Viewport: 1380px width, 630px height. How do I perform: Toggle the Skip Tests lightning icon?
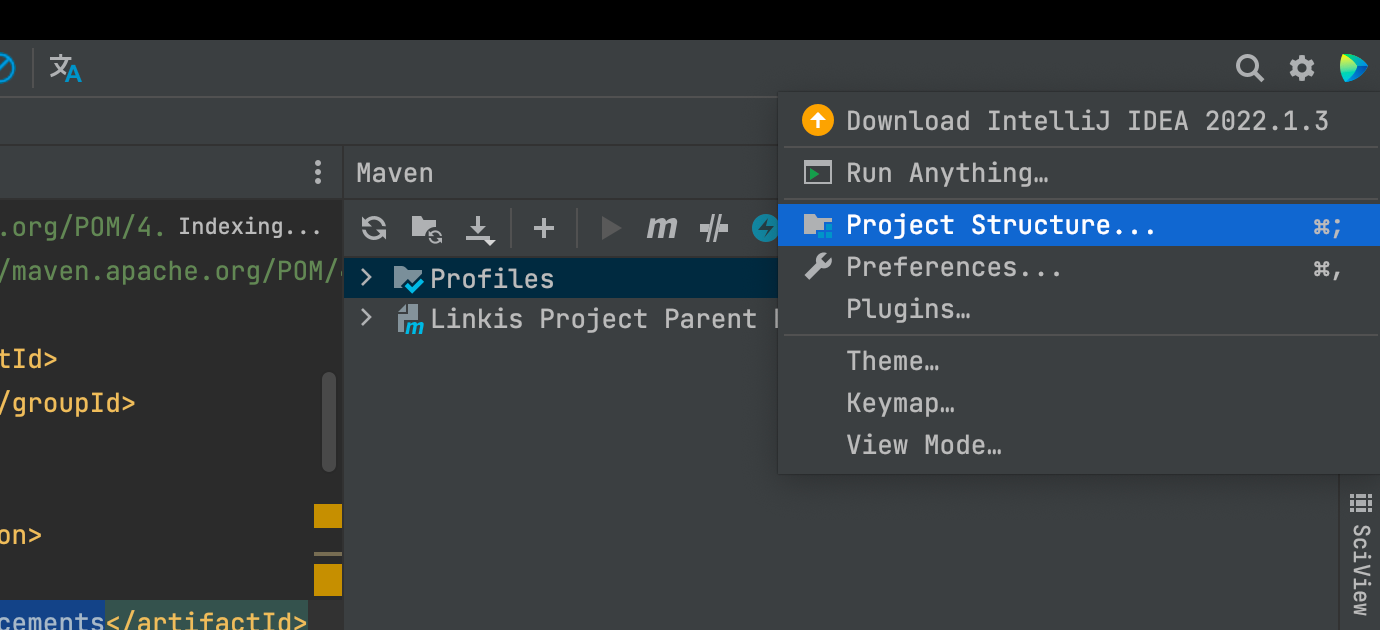click(x=765, y=229)
